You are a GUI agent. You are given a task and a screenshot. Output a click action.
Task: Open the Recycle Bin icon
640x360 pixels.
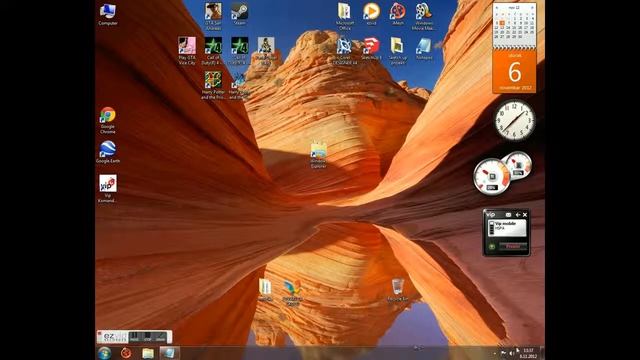(398, 290)
